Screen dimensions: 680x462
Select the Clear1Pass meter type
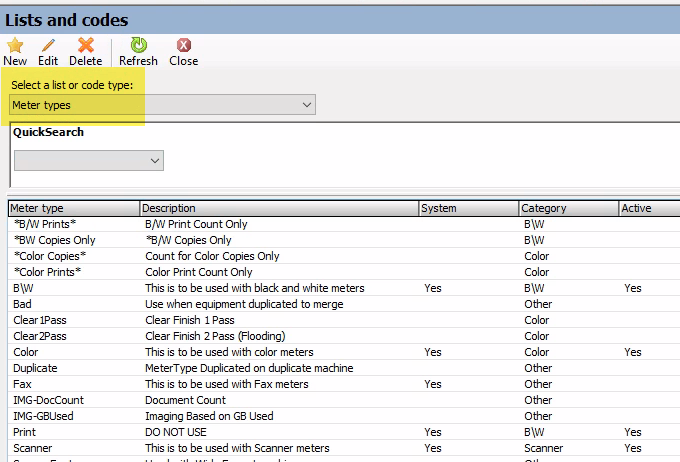coord(40,320)
